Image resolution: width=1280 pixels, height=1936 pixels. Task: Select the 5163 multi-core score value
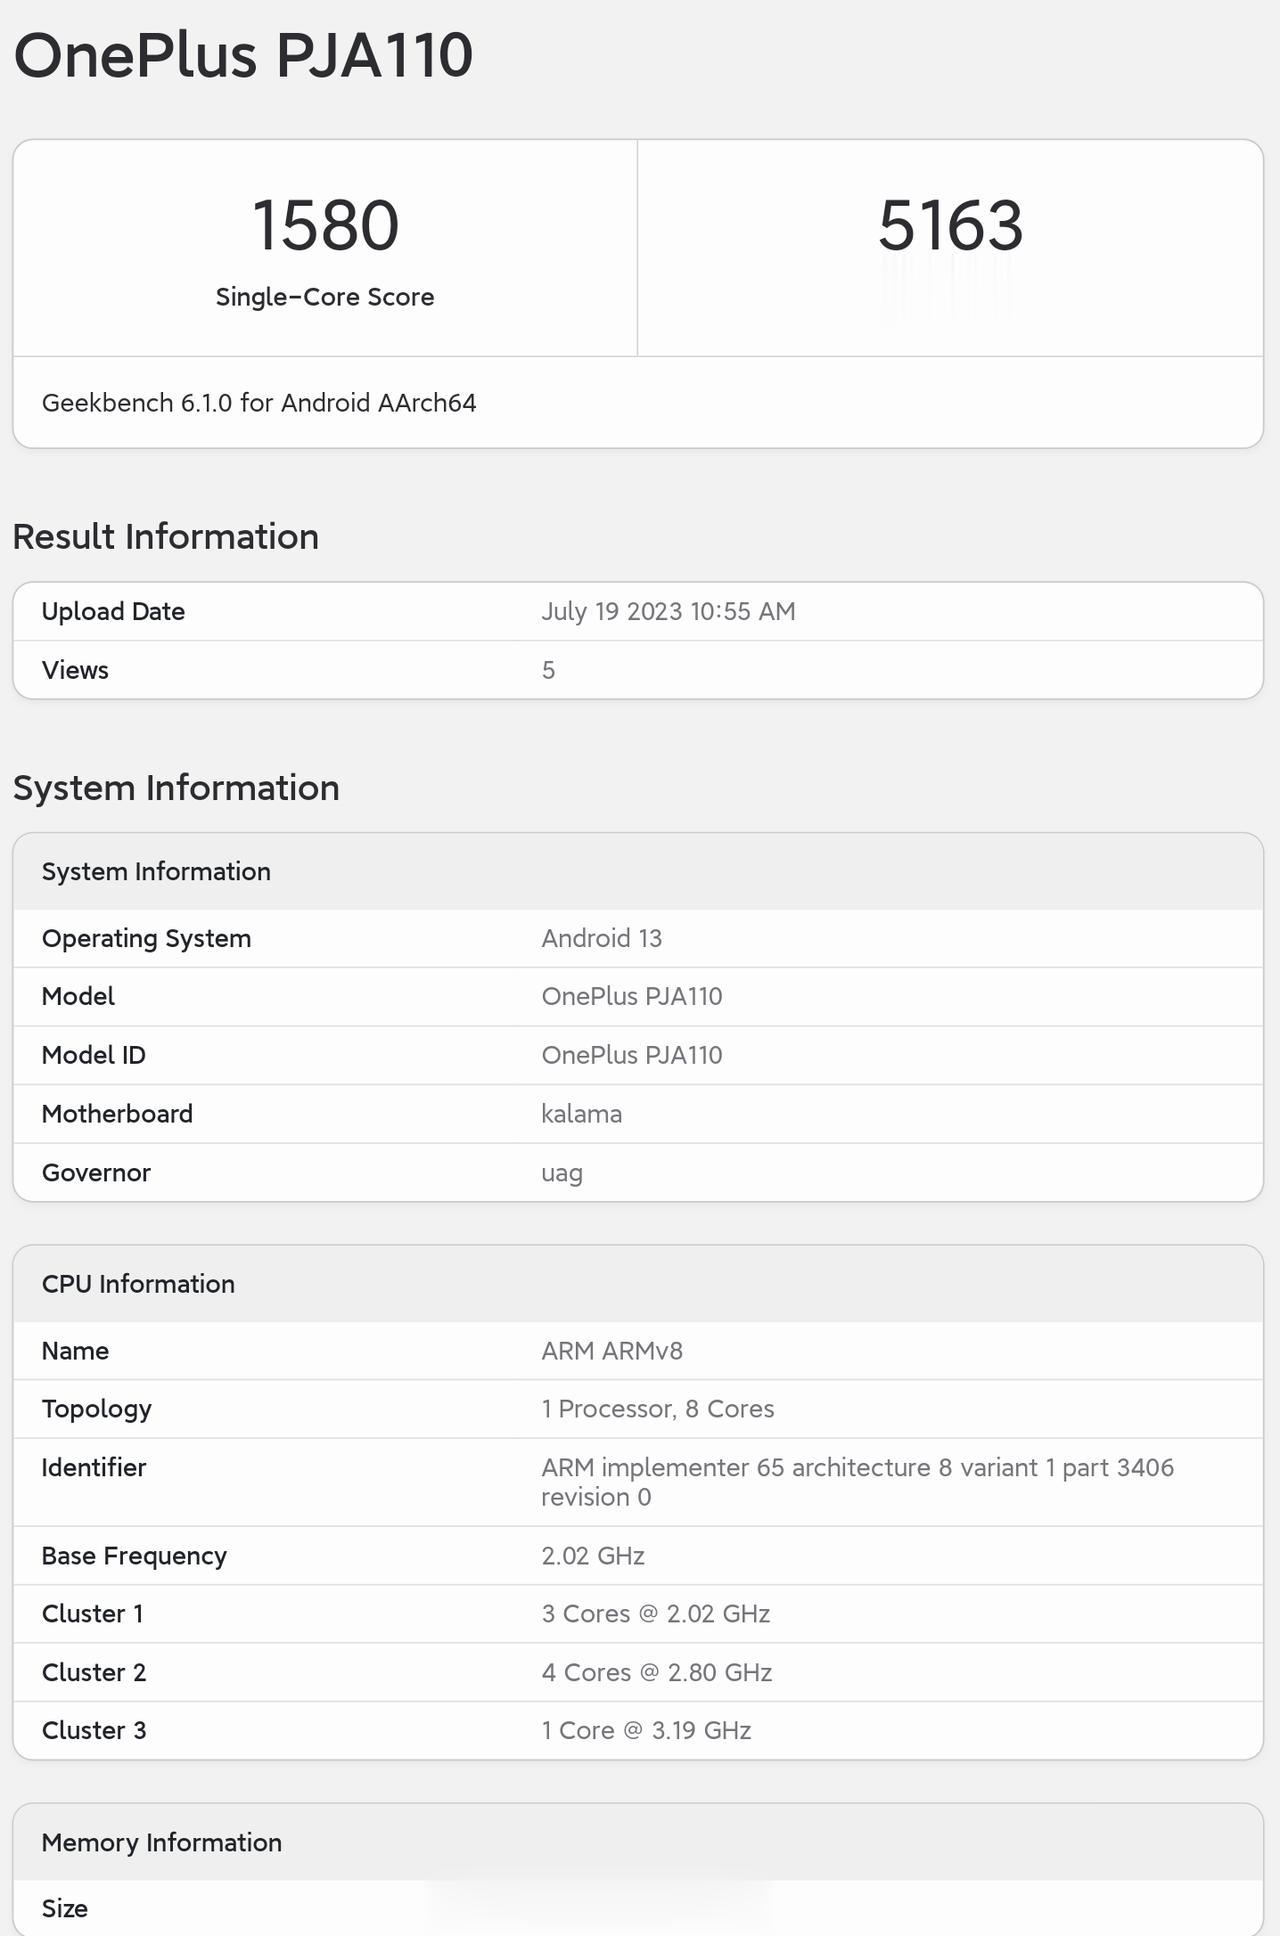[x=950, y=226]
